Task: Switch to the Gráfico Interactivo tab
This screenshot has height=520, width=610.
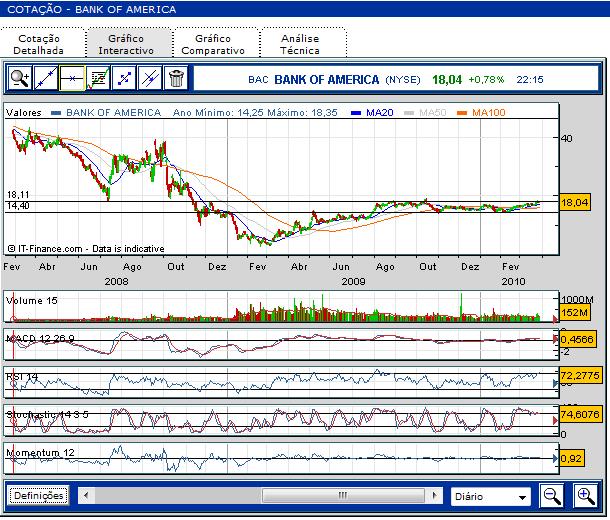Action: coord(126,44)
